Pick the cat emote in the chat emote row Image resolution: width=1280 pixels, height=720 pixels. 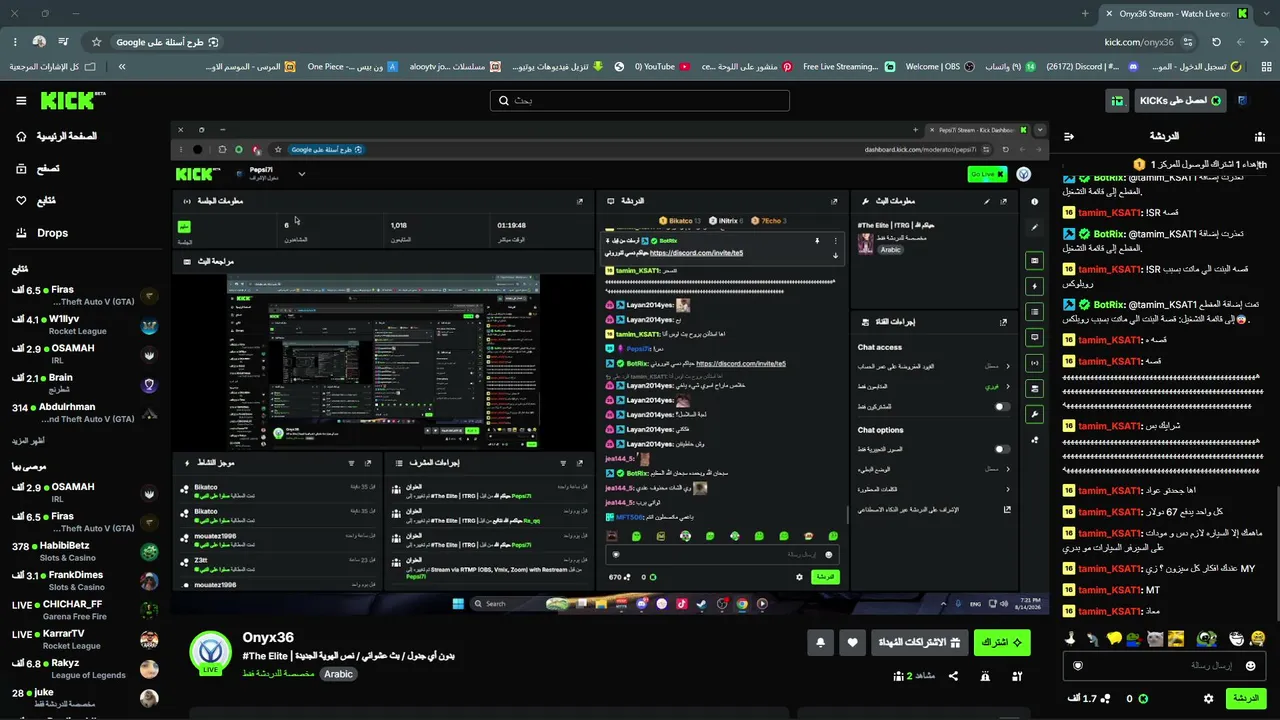1155,638
